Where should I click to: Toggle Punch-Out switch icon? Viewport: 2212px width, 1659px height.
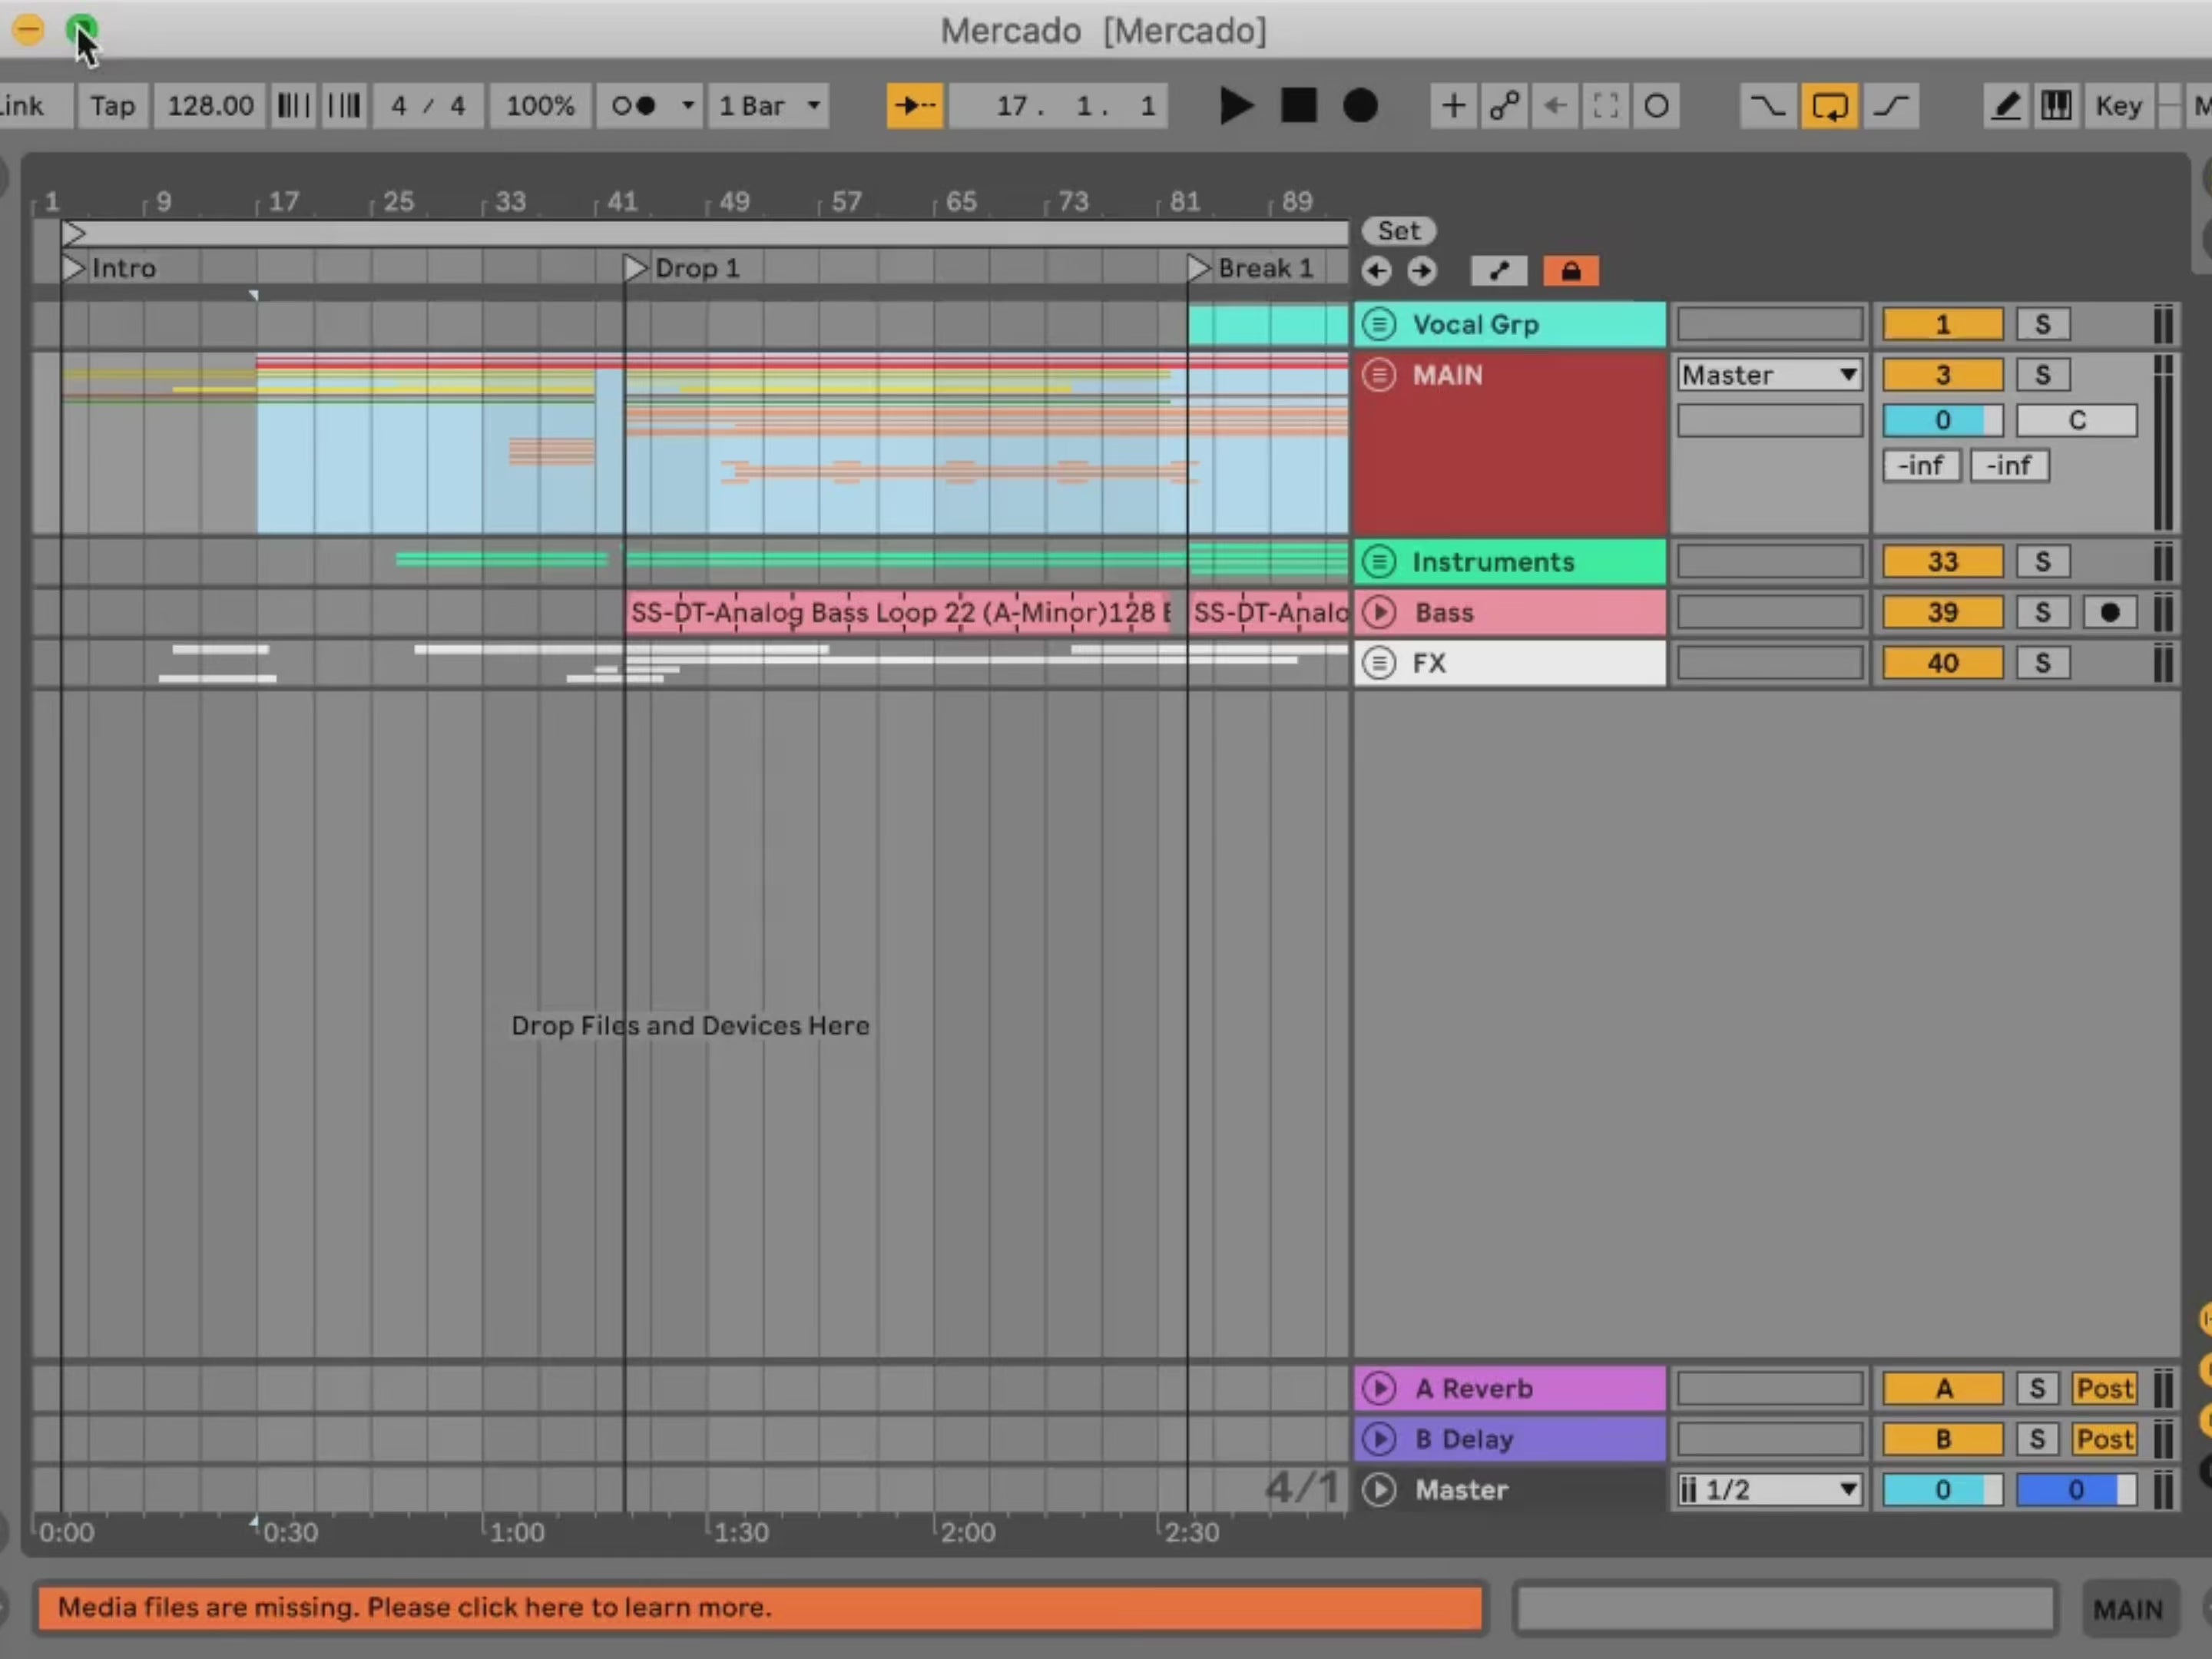(1891, 106)
